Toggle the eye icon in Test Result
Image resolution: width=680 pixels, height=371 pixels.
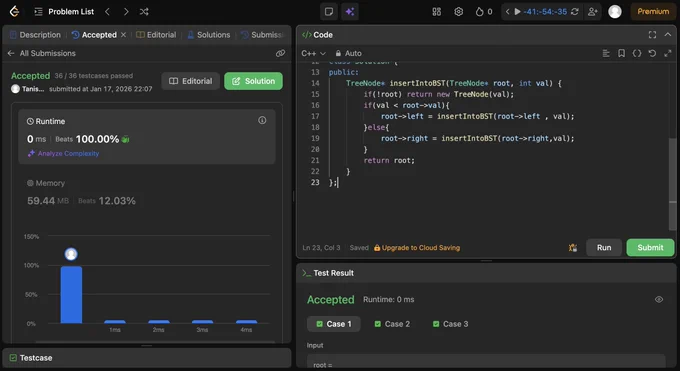click(659, 299)
